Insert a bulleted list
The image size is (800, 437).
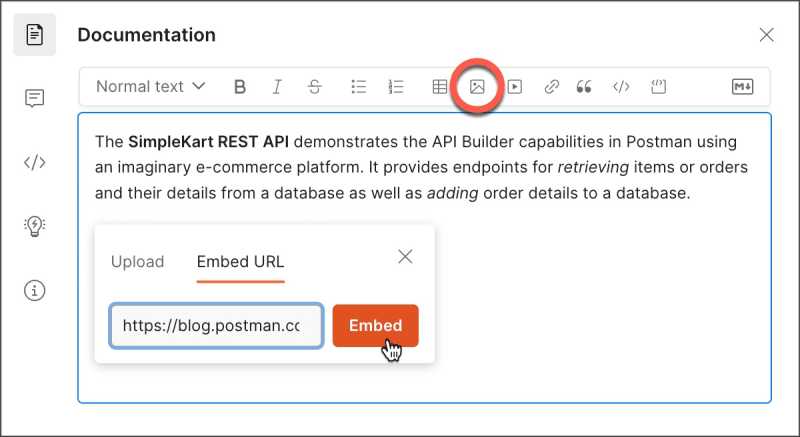[359, 87]
